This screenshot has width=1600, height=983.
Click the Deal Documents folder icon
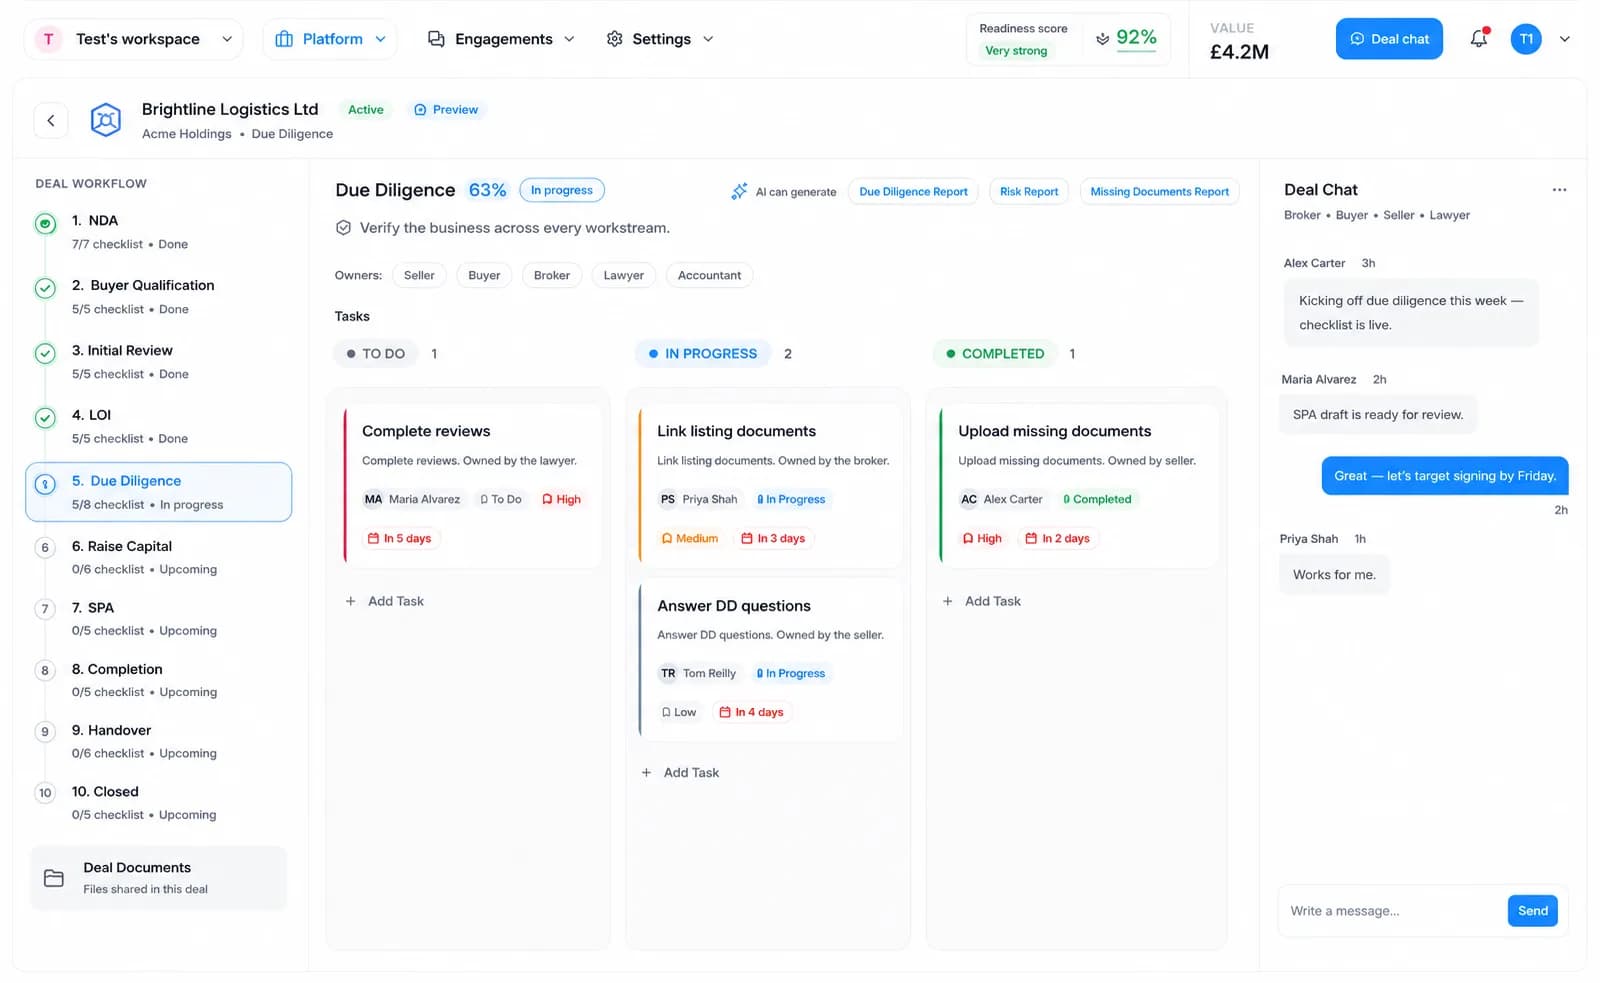tap(54, 878)
